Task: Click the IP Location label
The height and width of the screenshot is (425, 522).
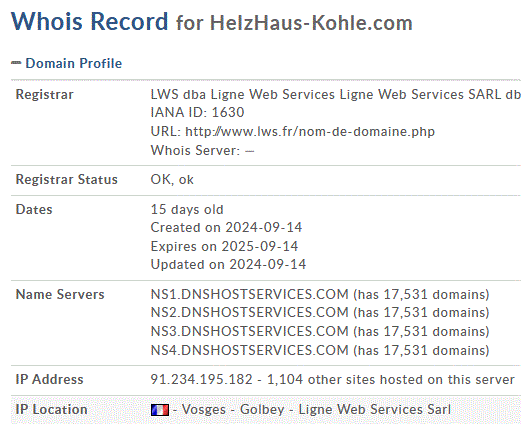Action: point(51,409)
